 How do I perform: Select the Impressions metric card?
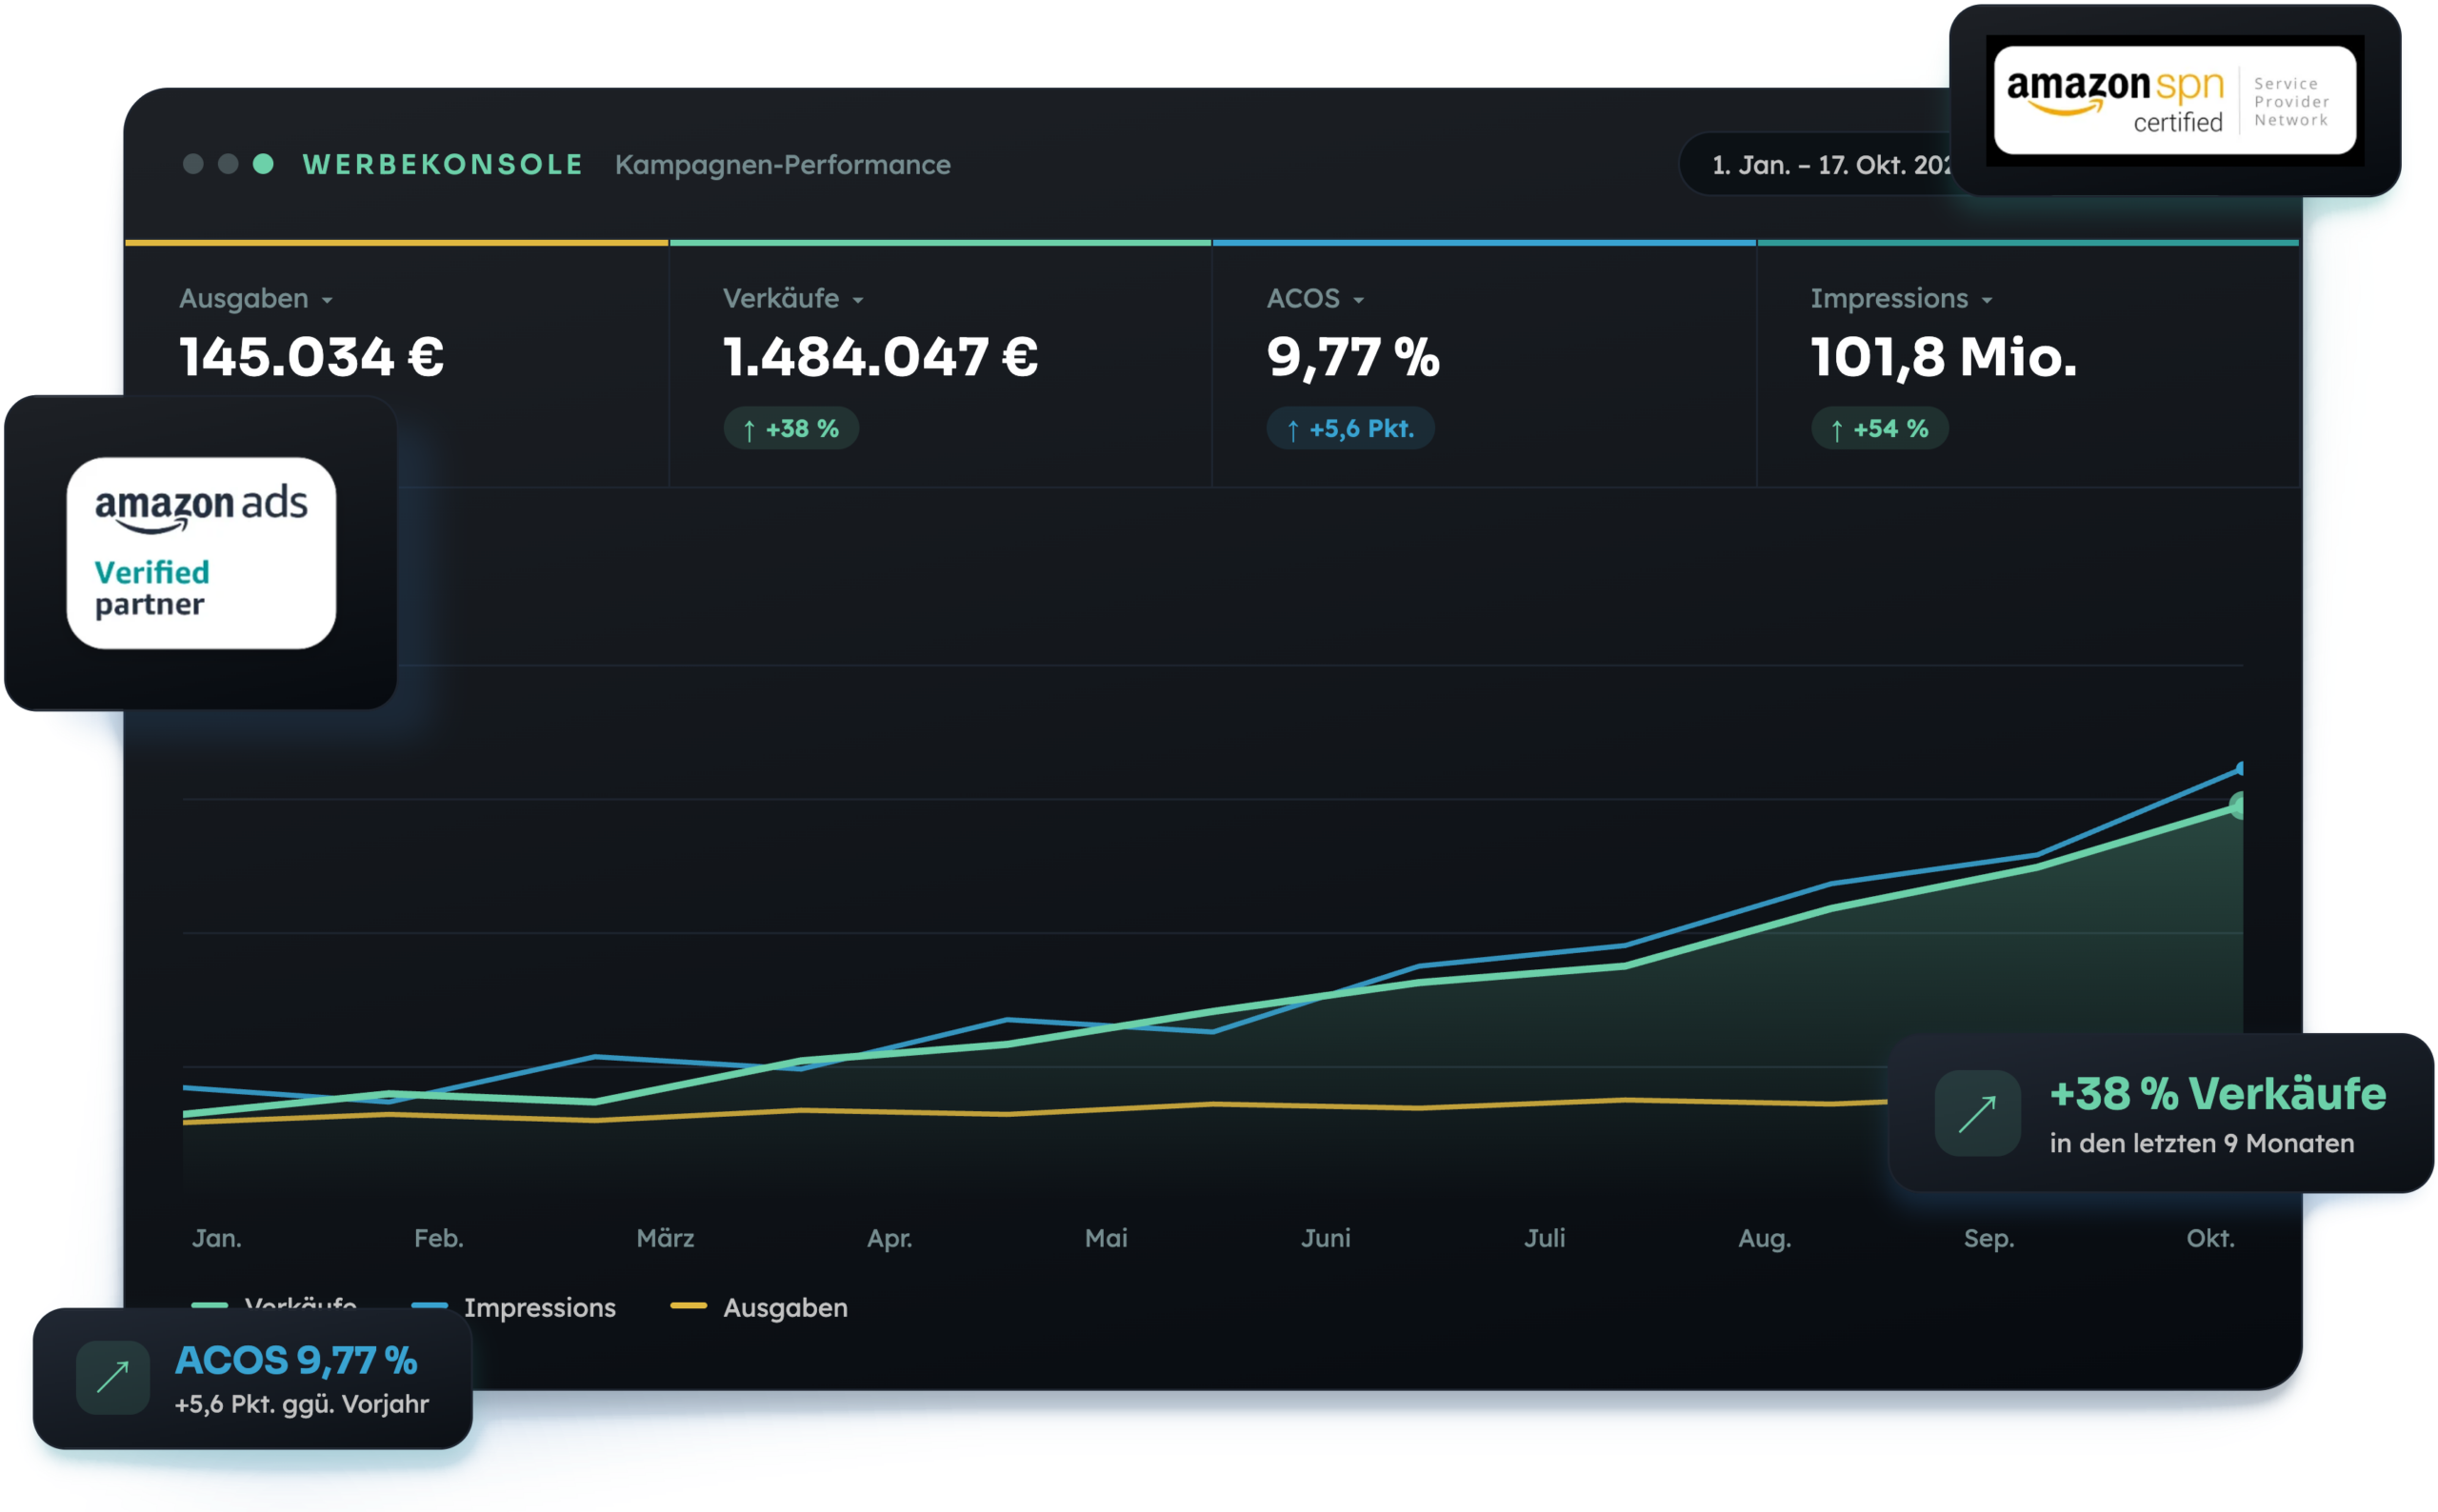pyautogui.click(x=2029, y=365)
